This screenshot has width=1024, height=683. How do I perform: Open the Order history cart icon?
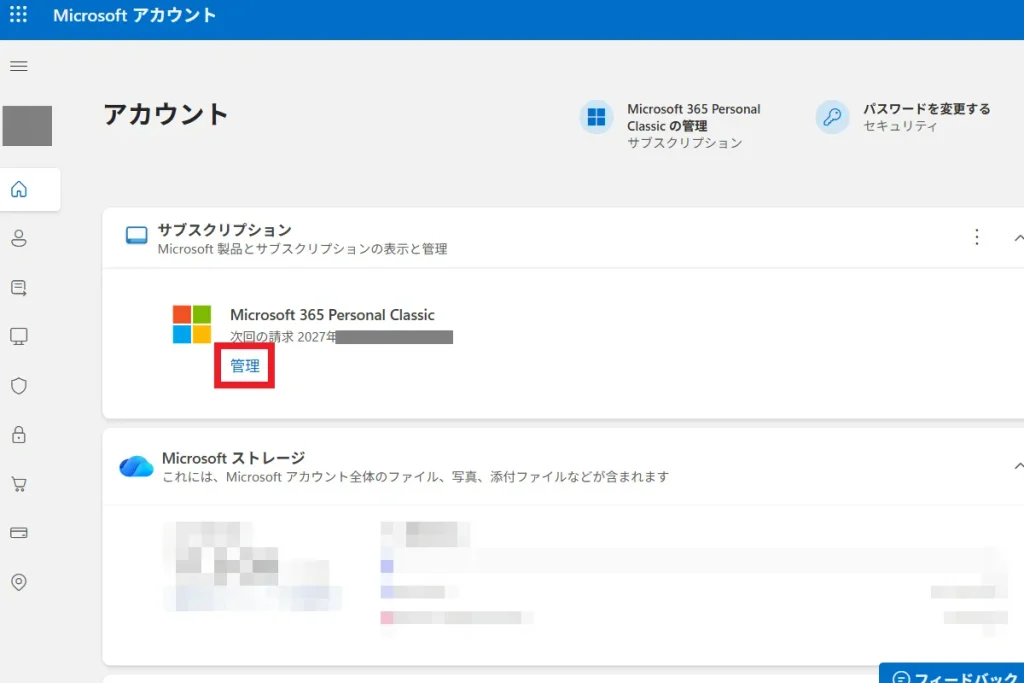tap(19, 484)
